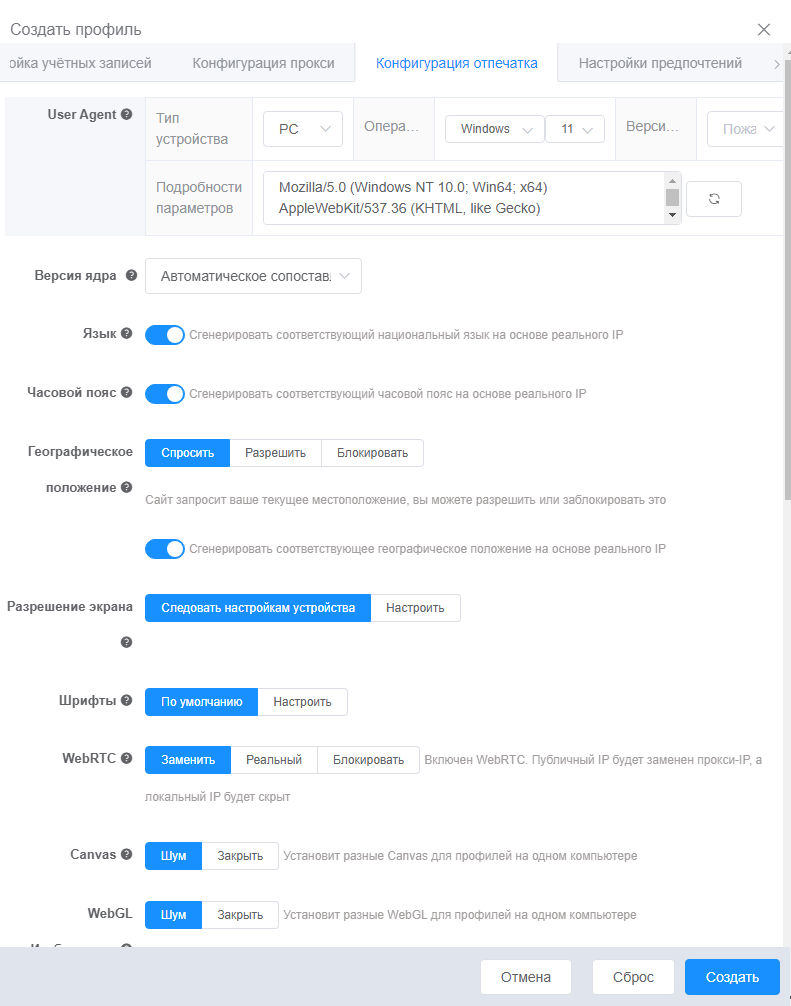Screen dimensions: 791x1006
Task: Open the Географическое положение help icon
Action: [124, 488]
